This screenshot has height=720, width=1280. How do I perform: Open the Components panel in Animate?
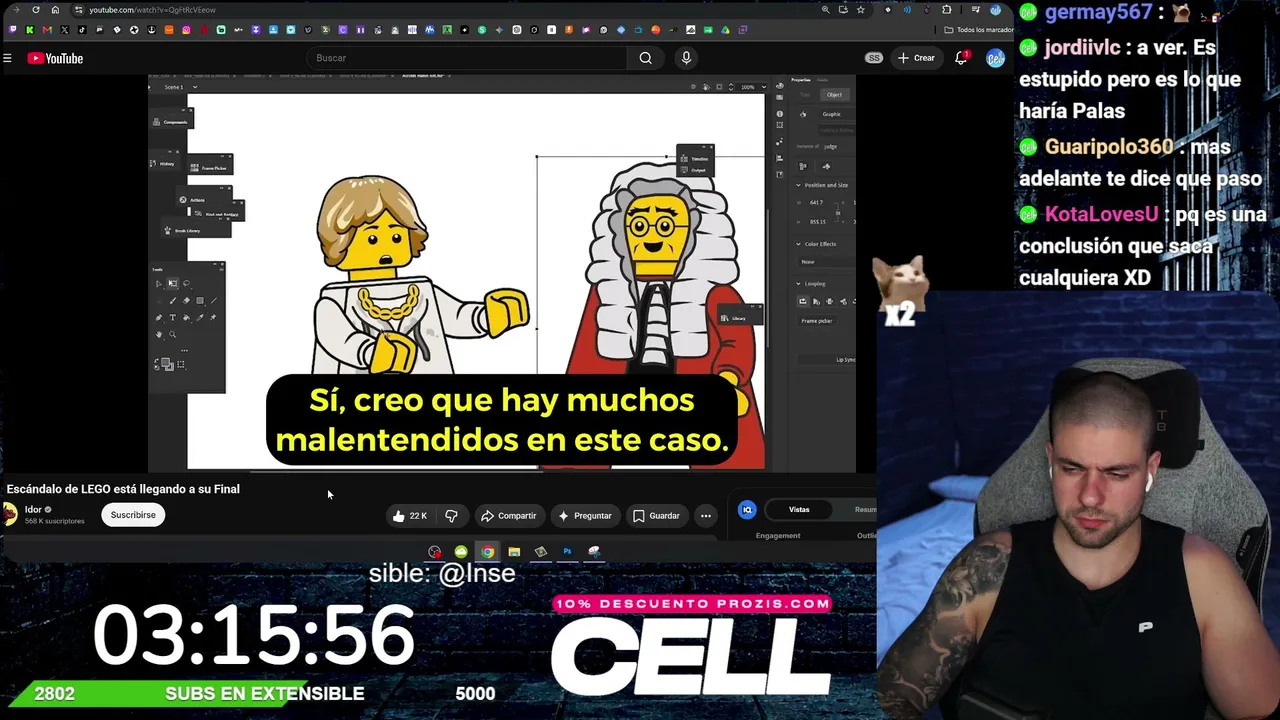click(x=172, y=122)
